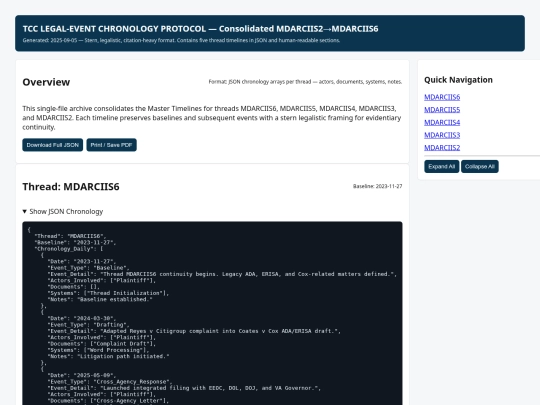Click the TCC Legal-Event Chronology Protocol title
This screenshot has width=540, height=405.
tap(200, 29)
